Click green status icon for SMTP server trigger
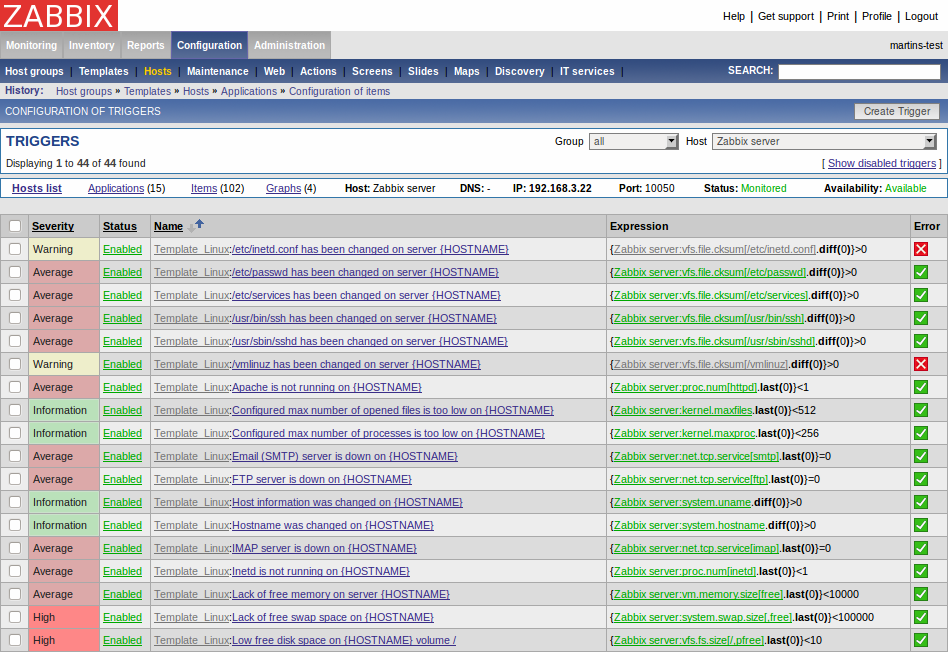Image resolution: width=948 pixels, height=652 pixels. pos(921,456)
